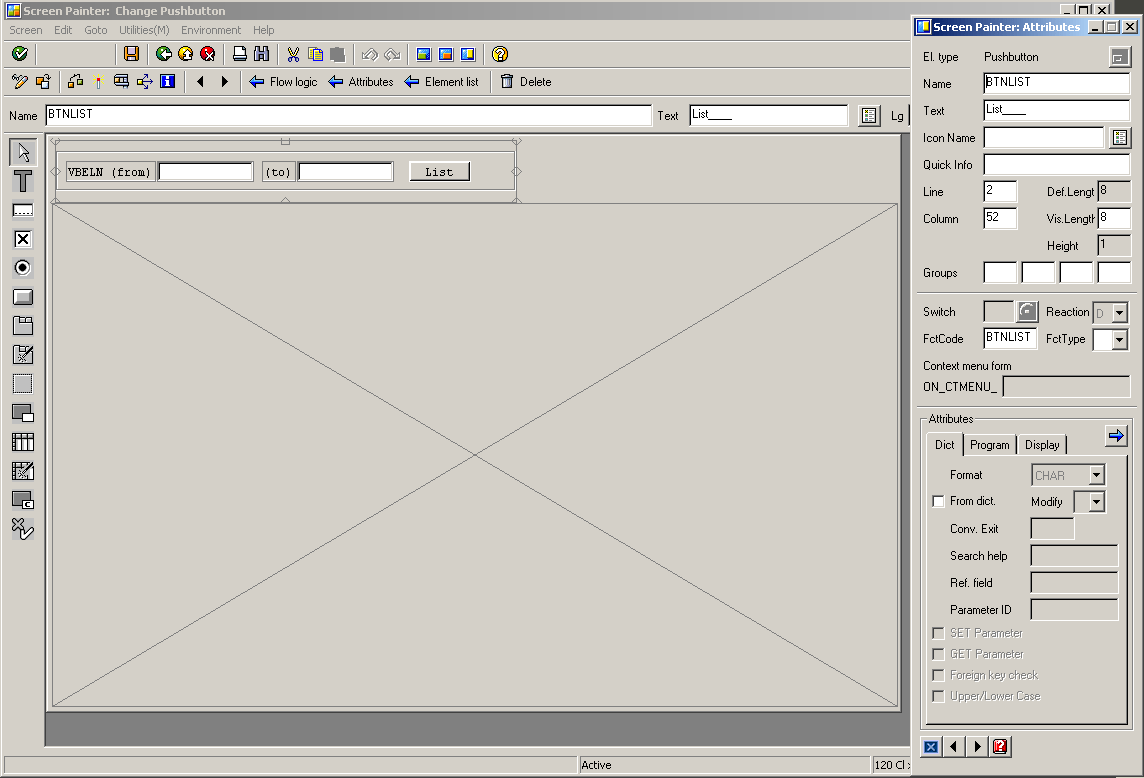This screenshot has height=778, width=1144.
Task: Close attributes with blue X icon
Action: (930, 747)
